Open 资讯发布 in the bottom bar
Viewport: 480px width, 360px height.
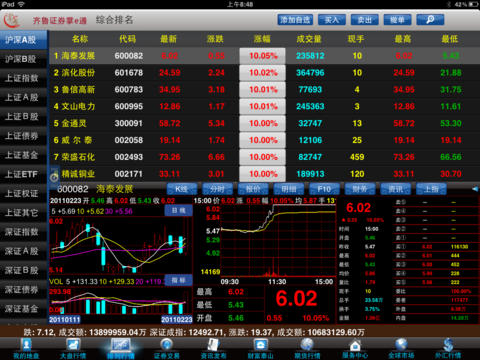(213, 349)
